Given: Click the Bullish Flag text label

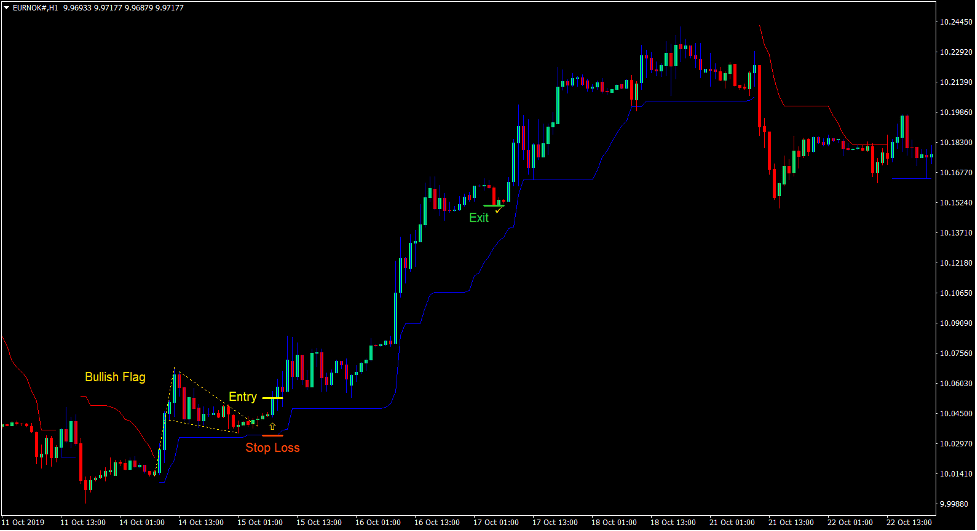Looking at the screenshot, I should click(x=115, y=377).
